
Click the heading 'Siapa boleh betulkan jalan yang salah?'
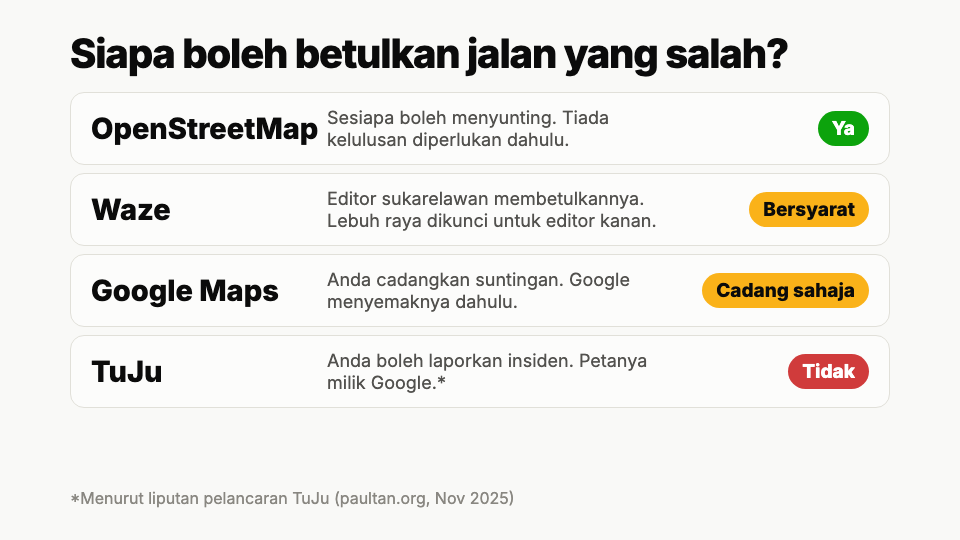[429, 54]
